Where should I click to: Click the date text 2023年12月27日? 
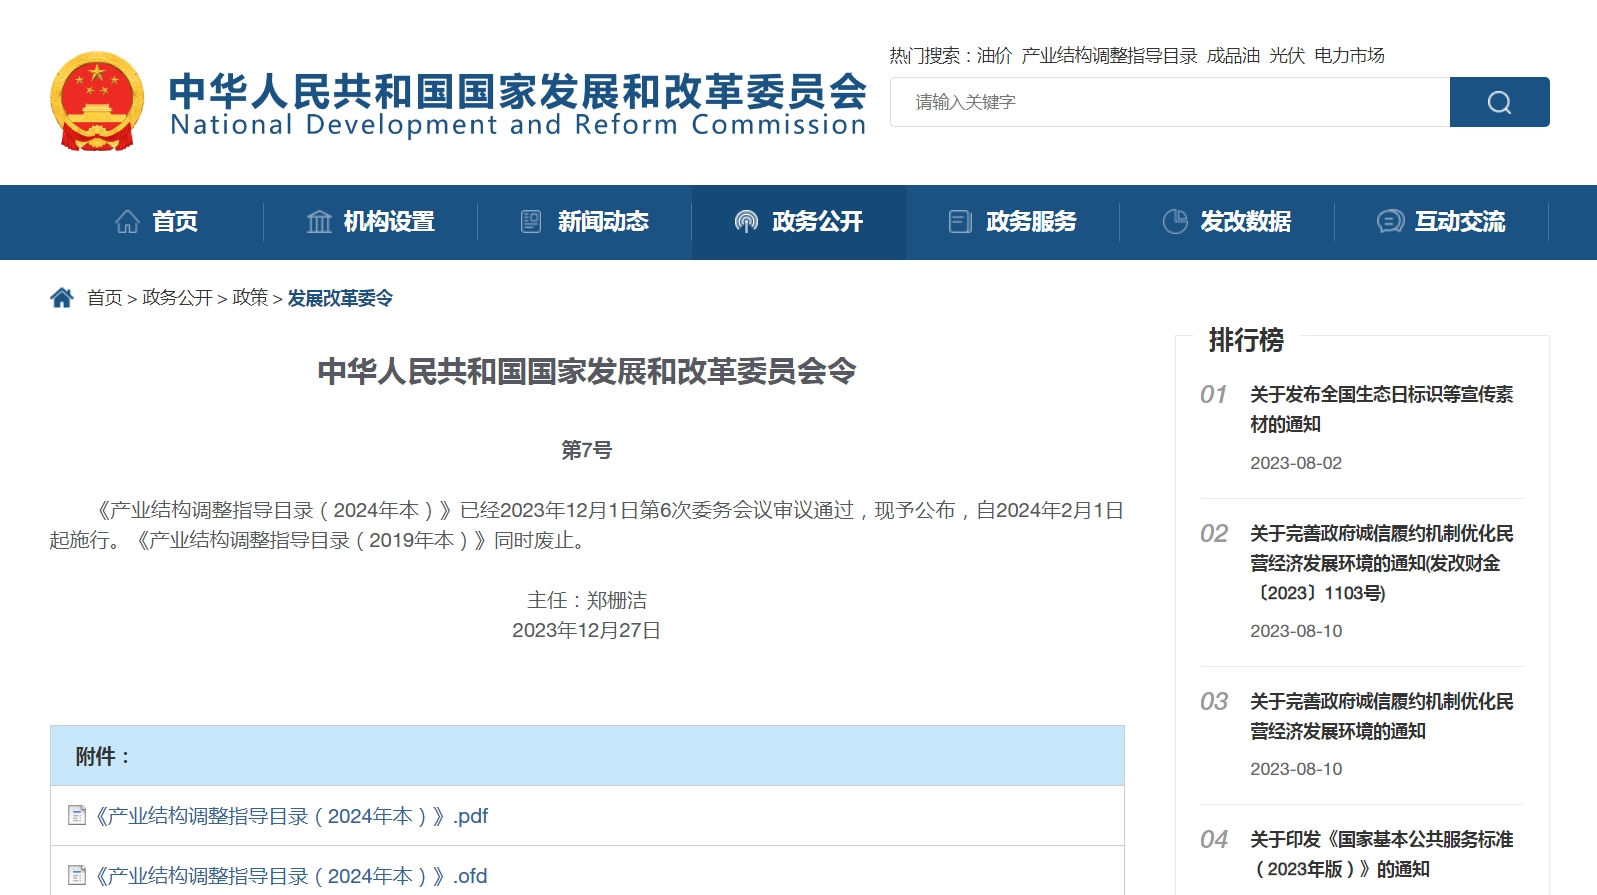(587, 631)
